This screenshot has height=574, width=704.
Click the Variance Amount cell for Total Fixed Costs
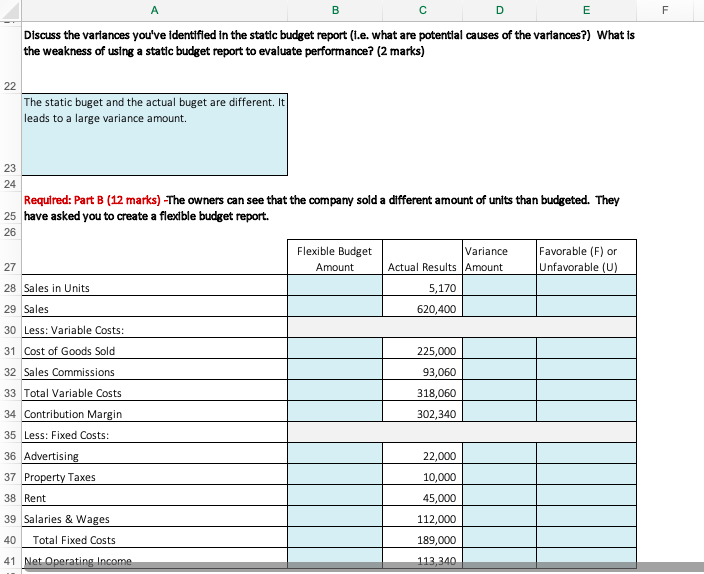[500, 537]
